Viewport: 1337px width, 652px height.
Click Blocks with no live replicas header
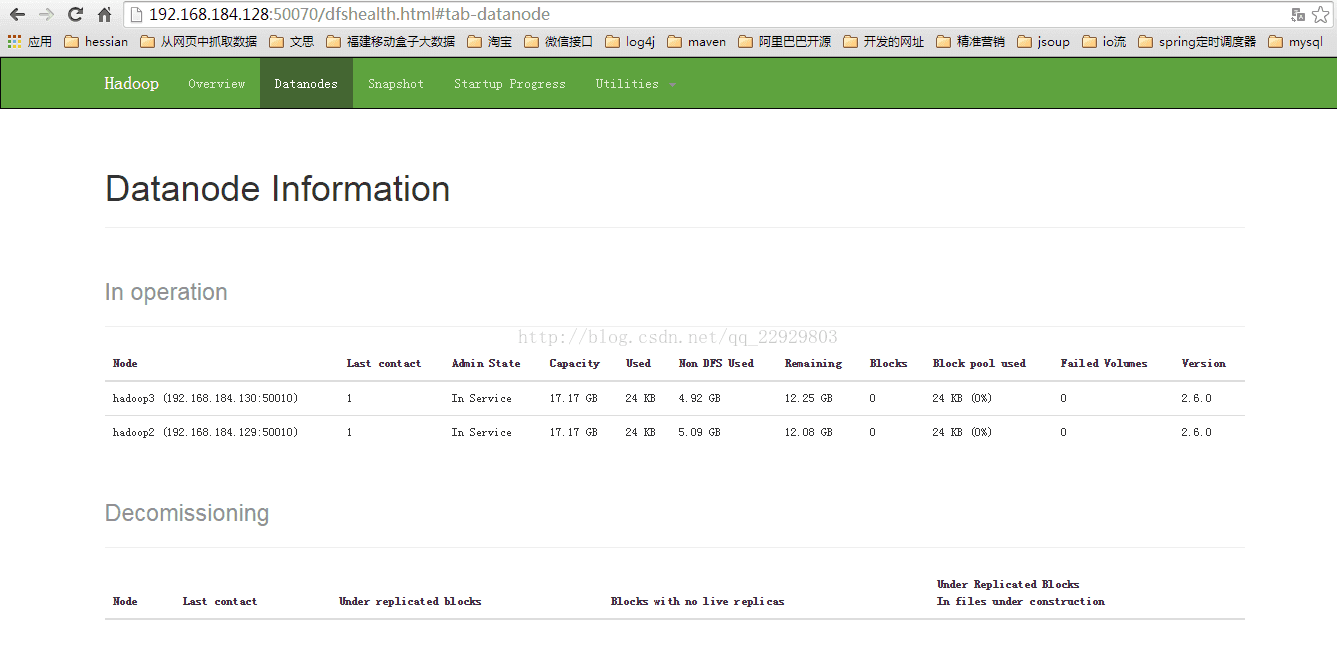pyautogui.click(x=697, y=601)
